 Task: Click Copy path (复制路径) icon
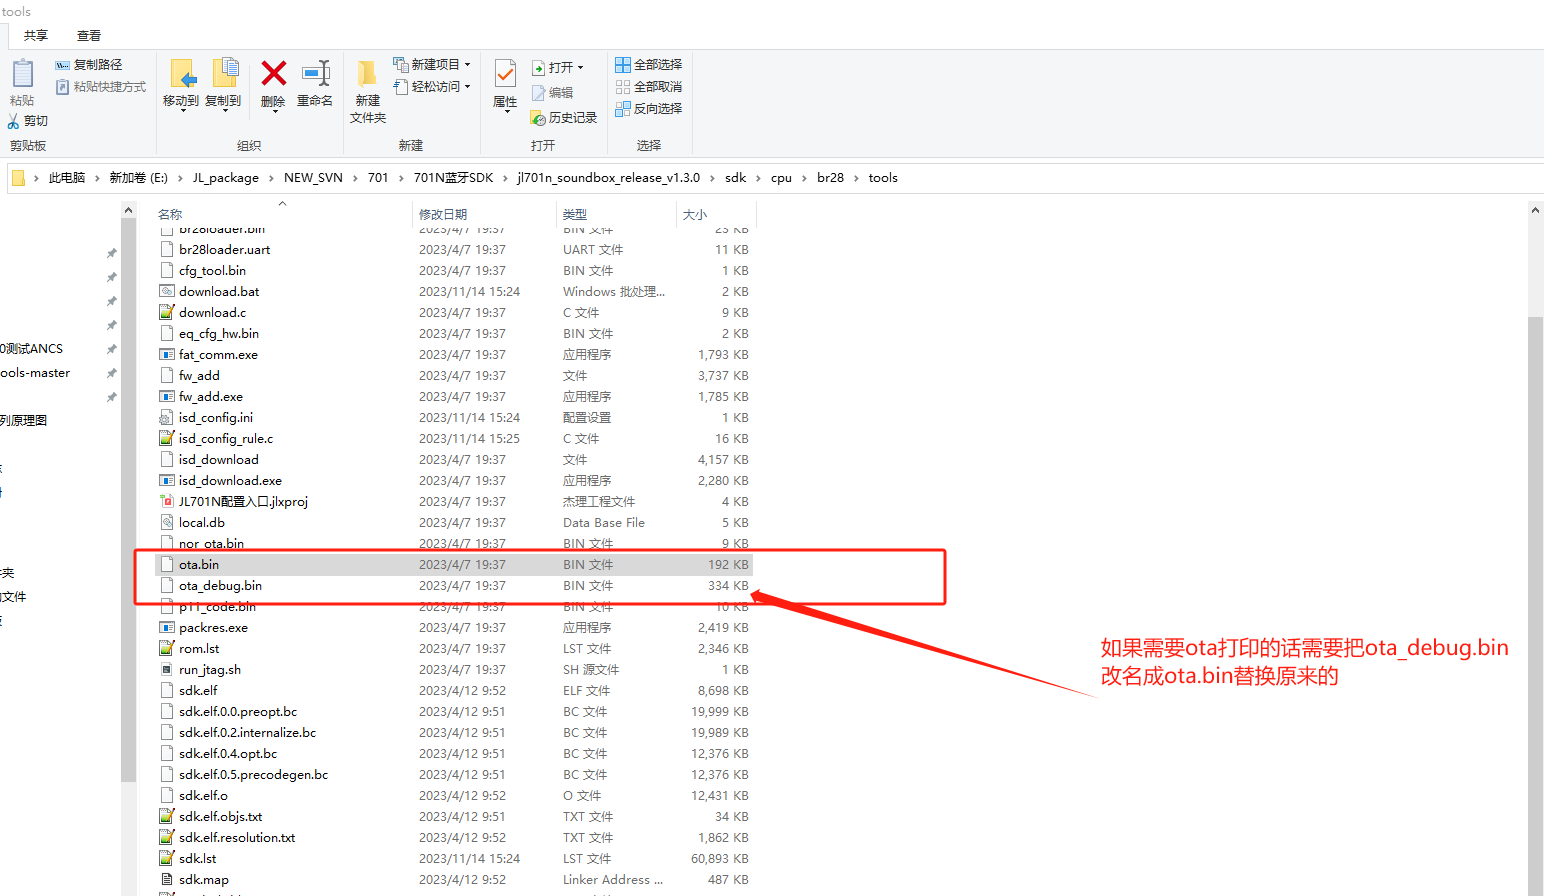pyautogui.click(x=62, y=65)
